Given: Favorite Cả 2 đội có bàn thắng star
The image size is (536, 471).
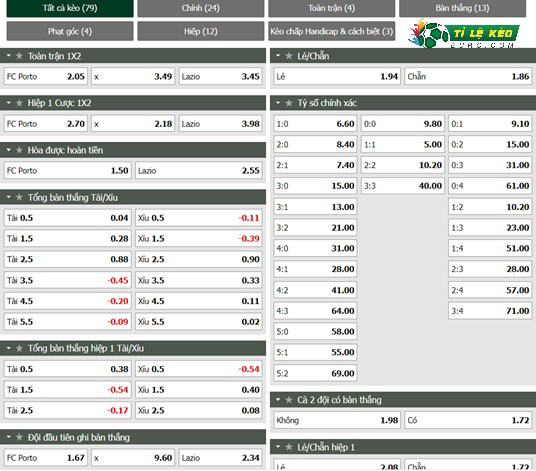Looking at the screenshot, I should 289,400.
